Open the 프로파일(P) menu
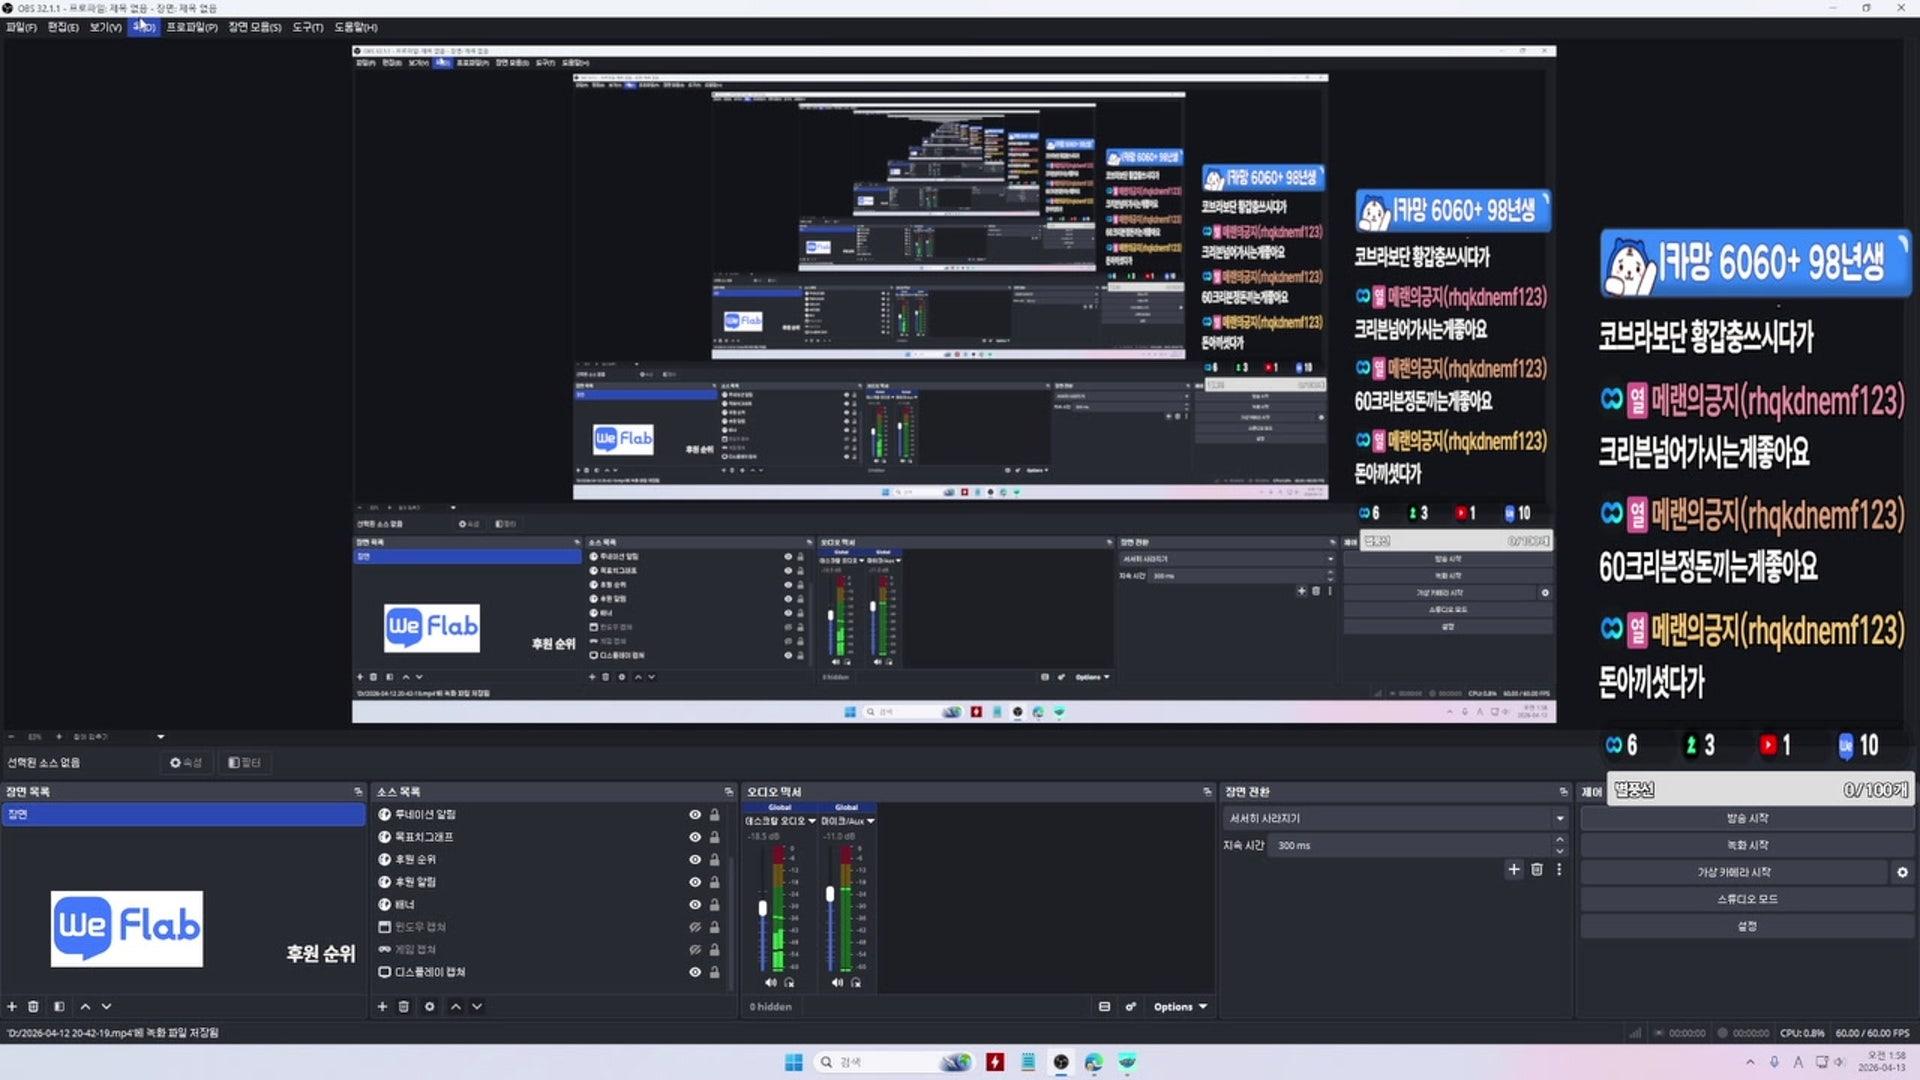The width and height of the screenshot is (1920, 1080). (191, 27)
